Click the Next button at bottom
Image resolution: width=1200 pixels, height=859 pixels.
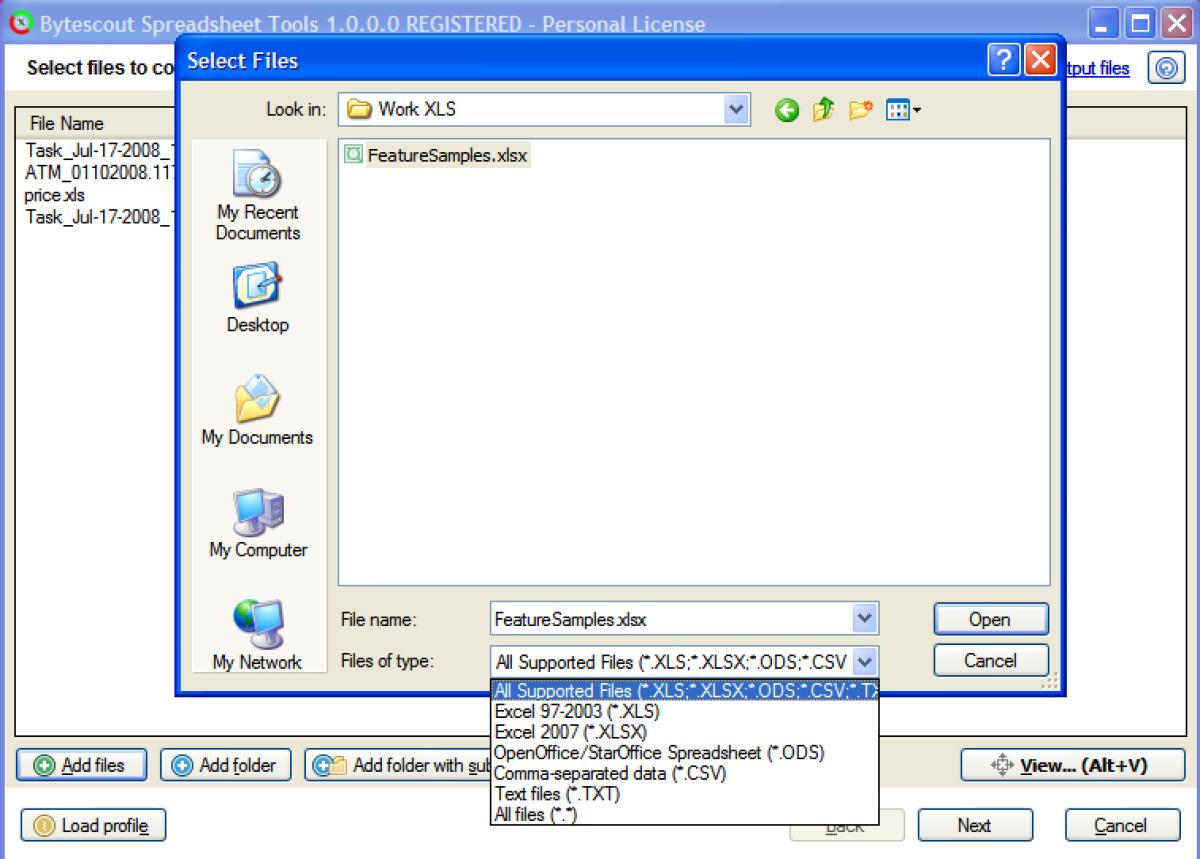pos(975,825)
